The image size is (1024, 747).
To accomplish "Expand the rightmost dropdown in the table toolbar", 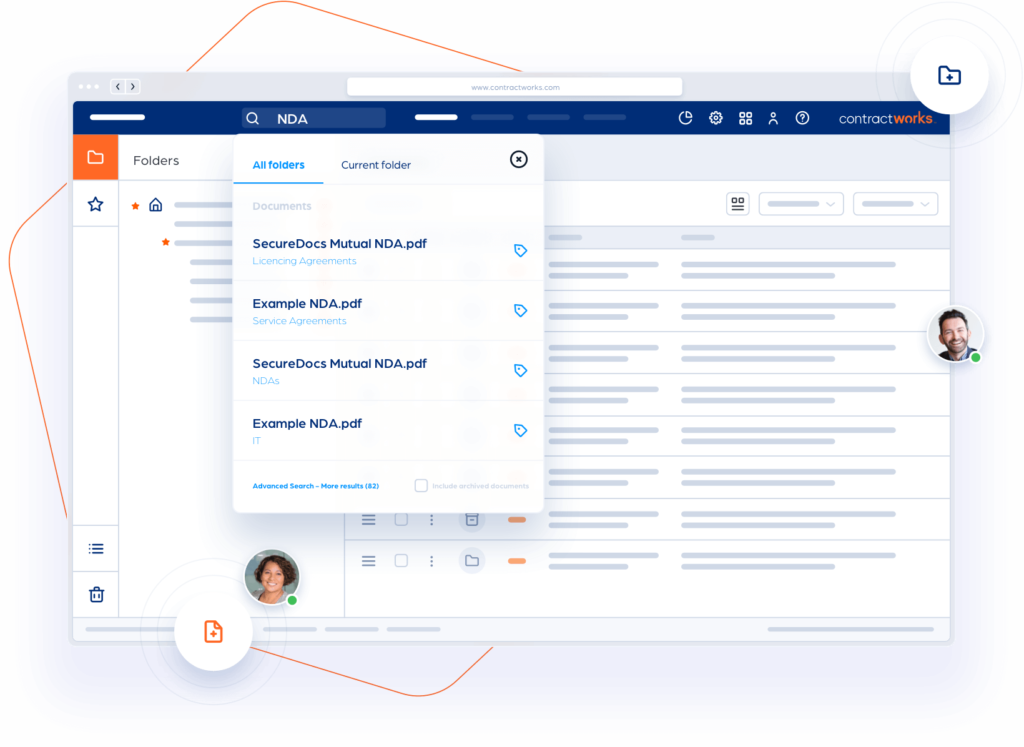I will (x=895, y=204).
